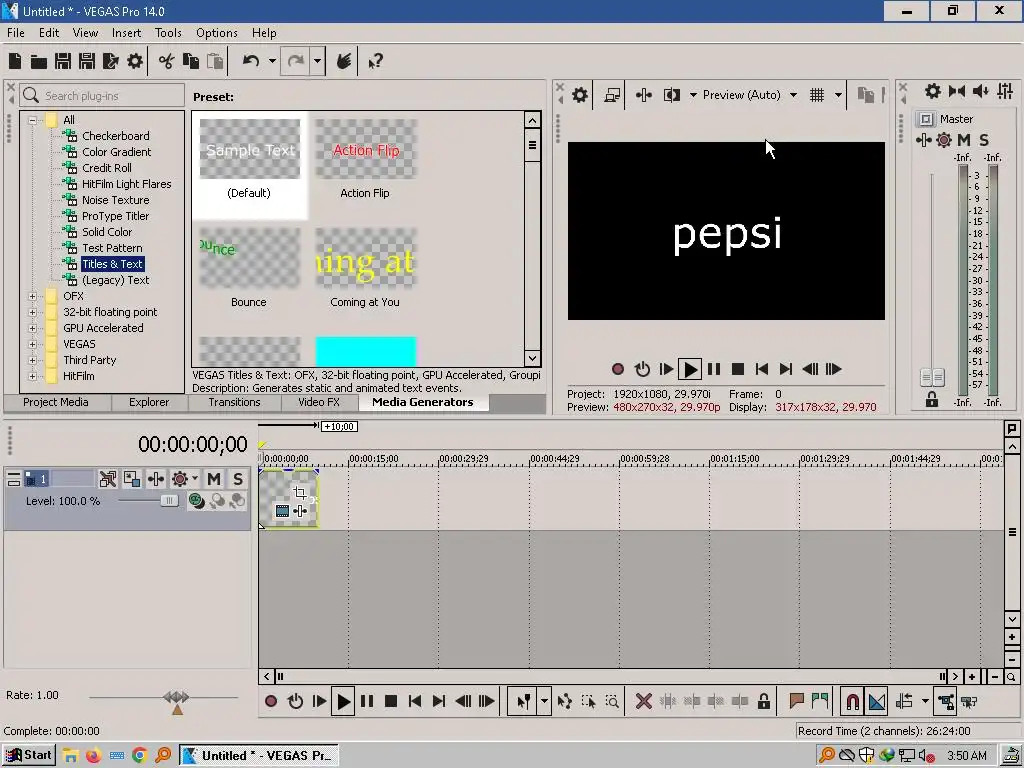This screenshot has height=768, width=1024.
Task: Stop playback in the preview window
Action: 738,369
